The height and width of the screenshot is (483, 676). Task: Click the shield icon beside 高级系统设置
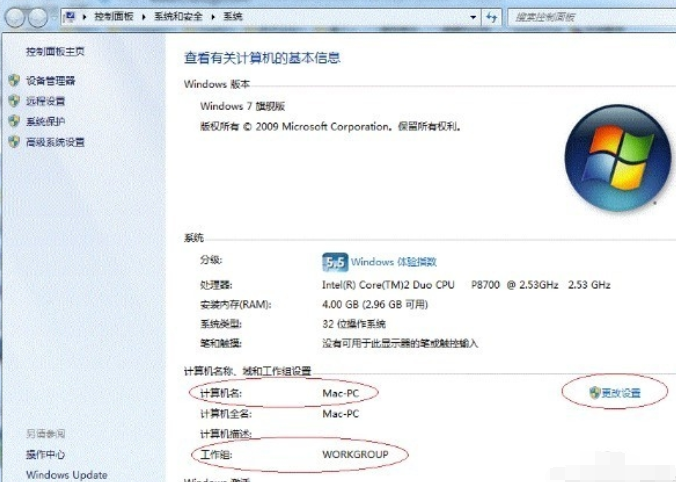tap(14, 142)
